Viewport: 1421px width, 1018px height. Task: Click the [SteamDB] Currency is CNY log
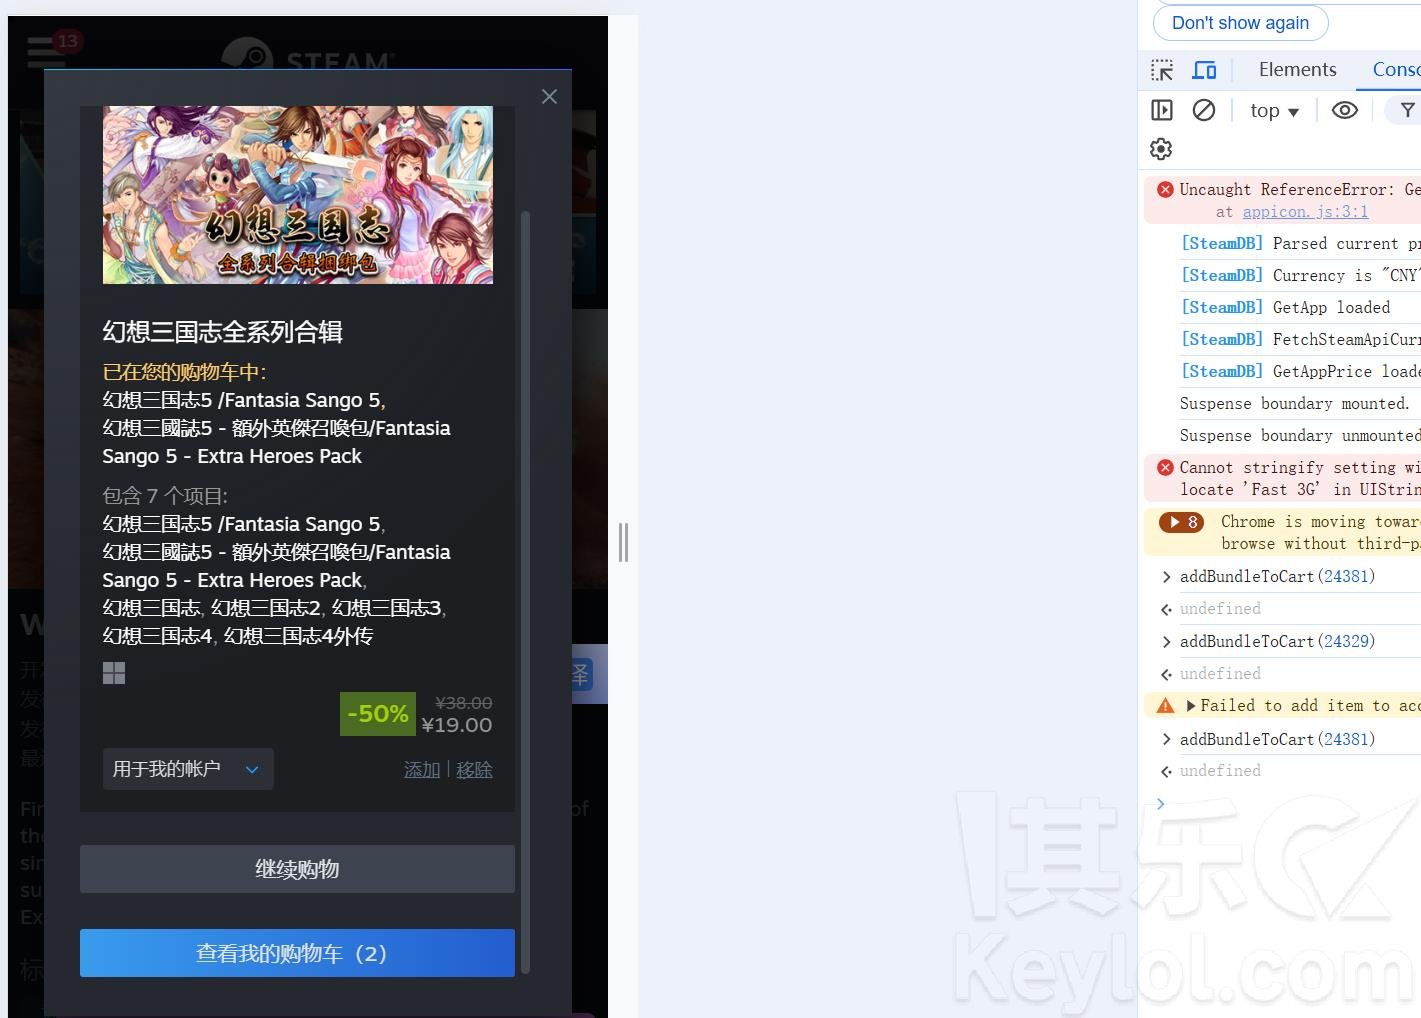click(x=1300, y=275)
